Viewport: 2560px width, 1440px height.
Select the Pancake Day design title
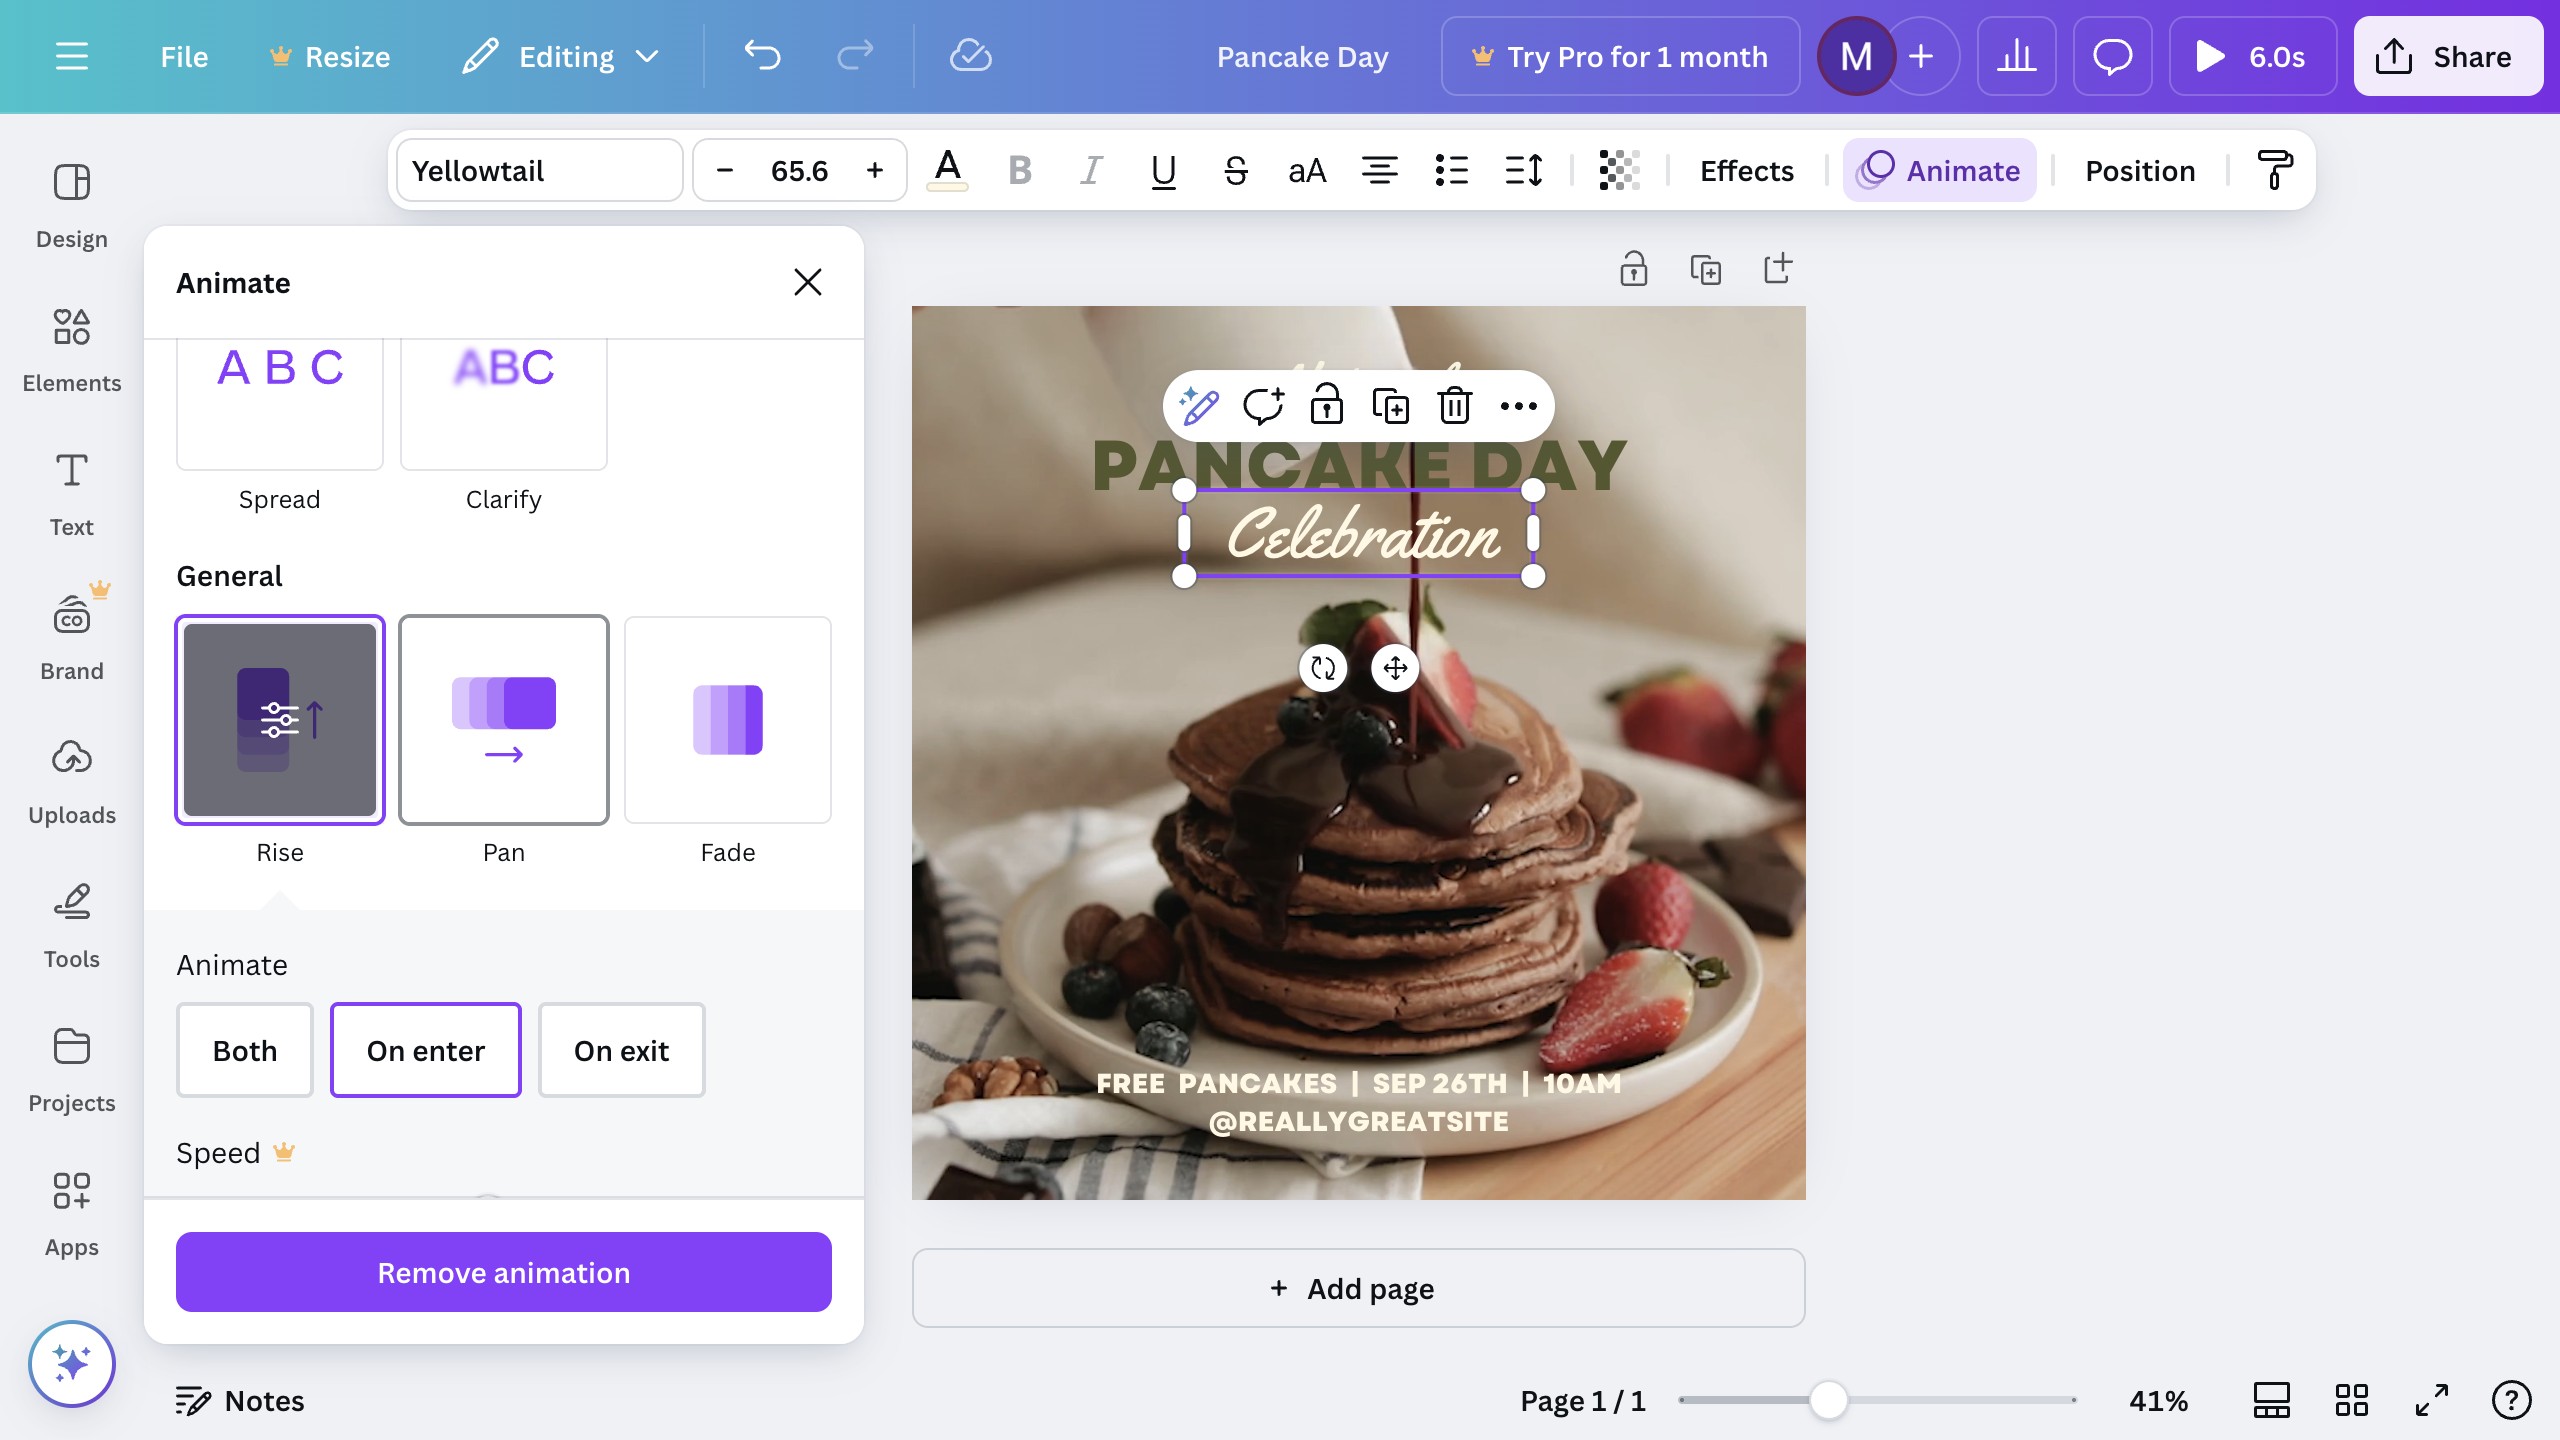pyautogui.click(x=1302, y=57)
